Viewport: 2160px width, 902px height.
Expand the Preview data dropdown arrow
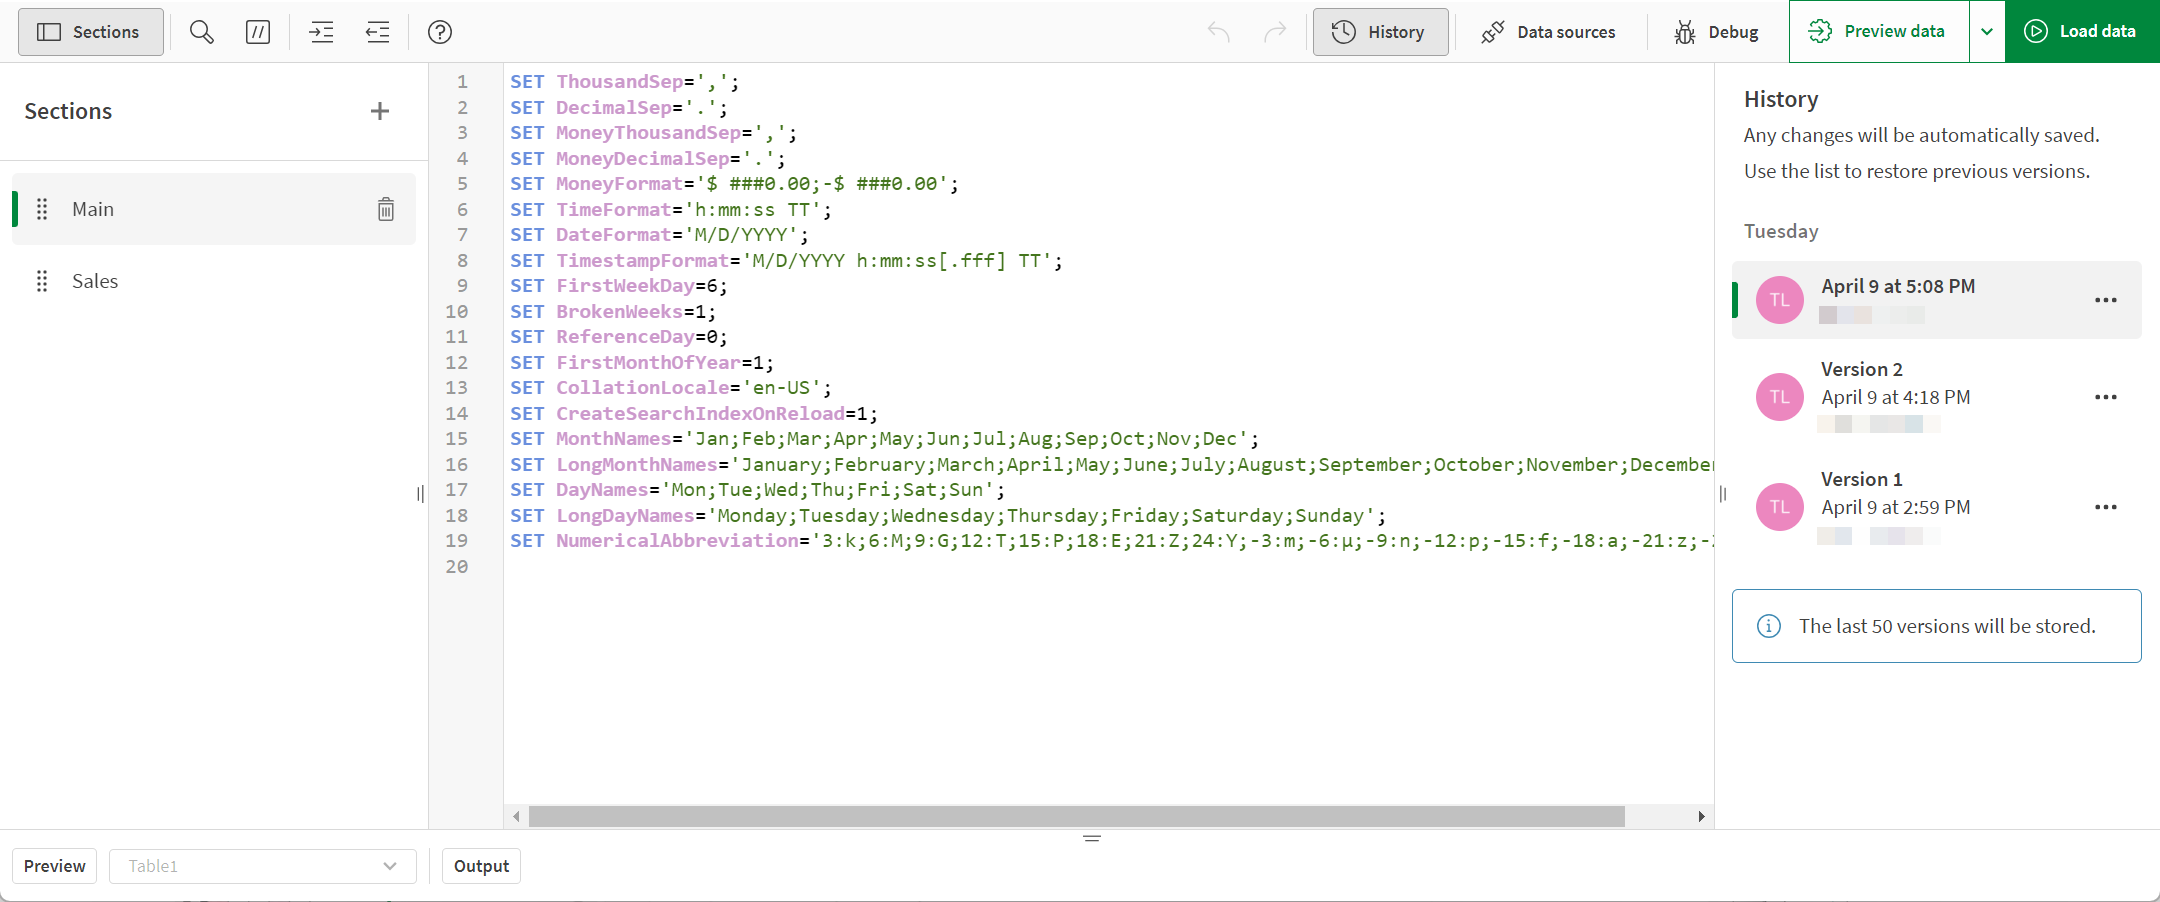(x=1987, y=32)
